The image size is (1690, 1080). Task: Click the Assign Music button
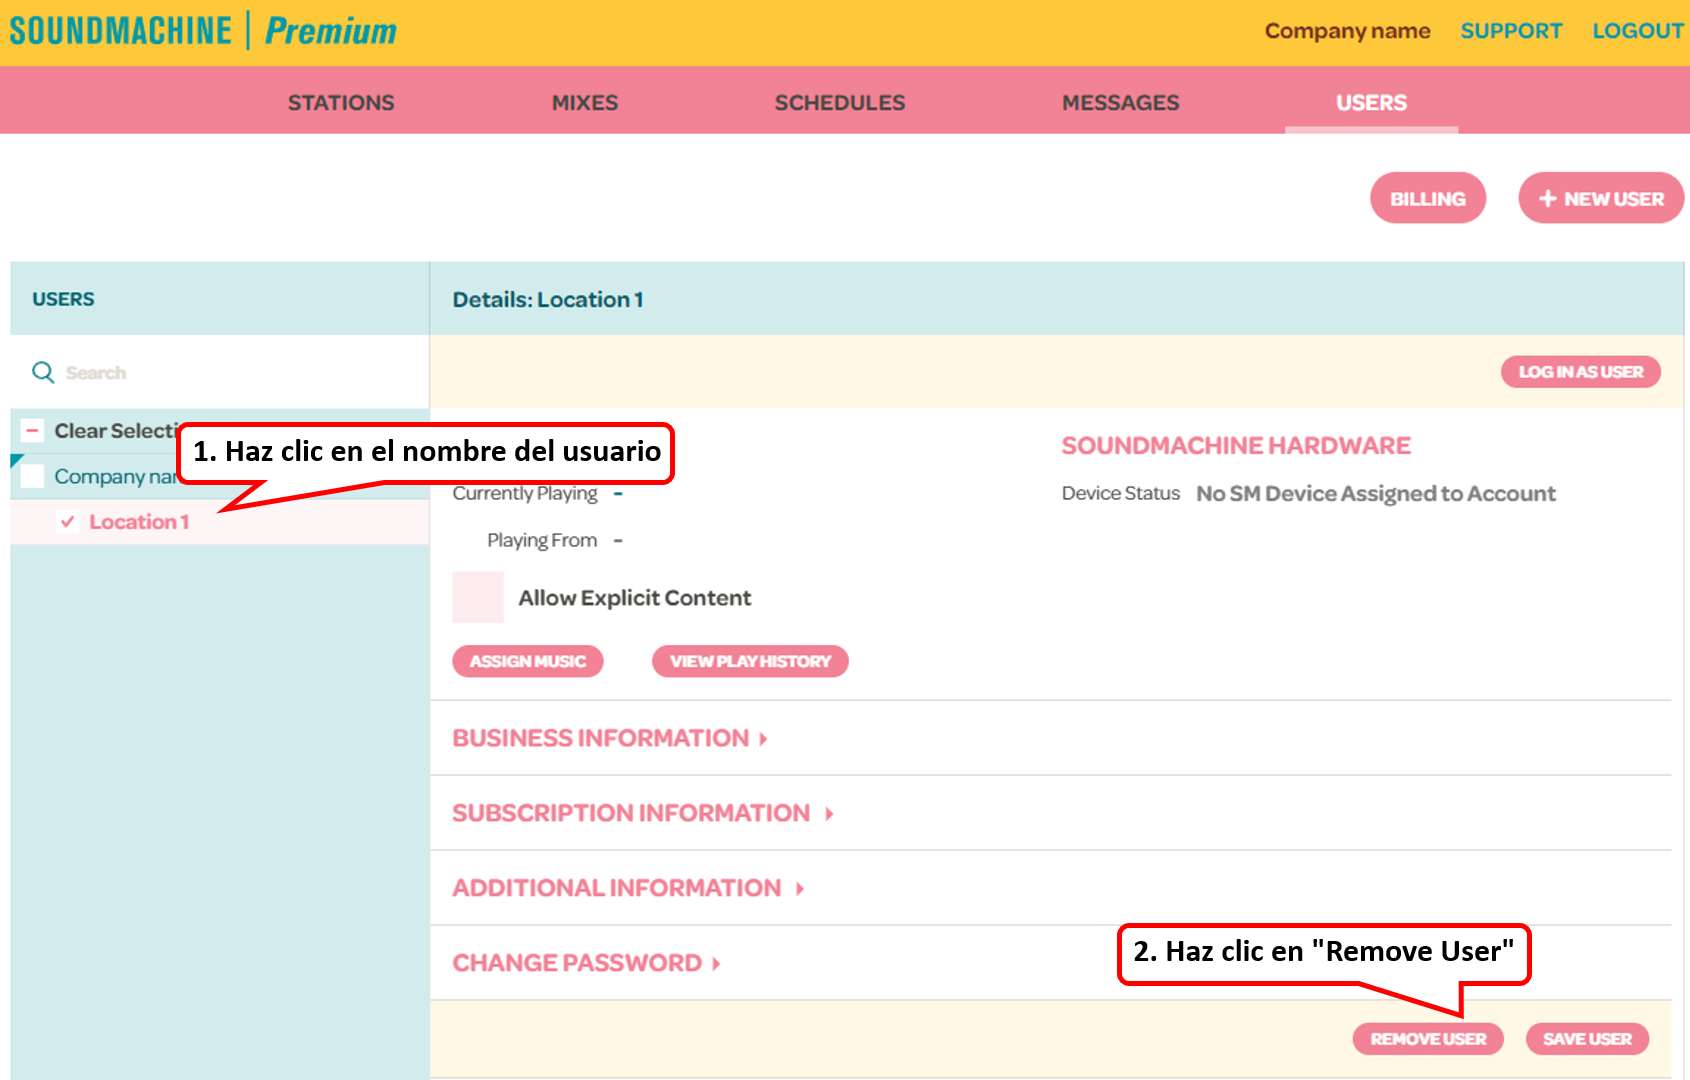coord(528,661)
